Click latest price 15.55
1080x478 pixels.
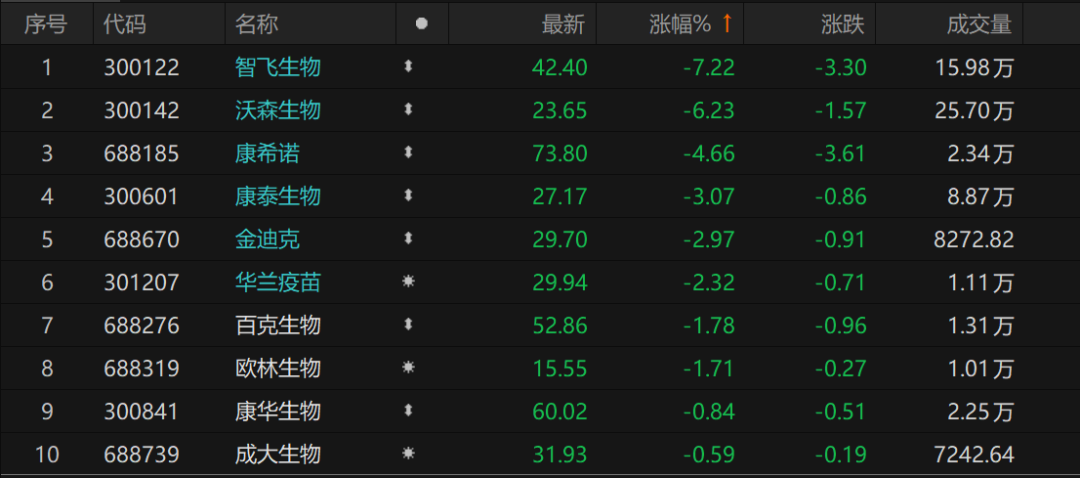[x=560, y=368]
